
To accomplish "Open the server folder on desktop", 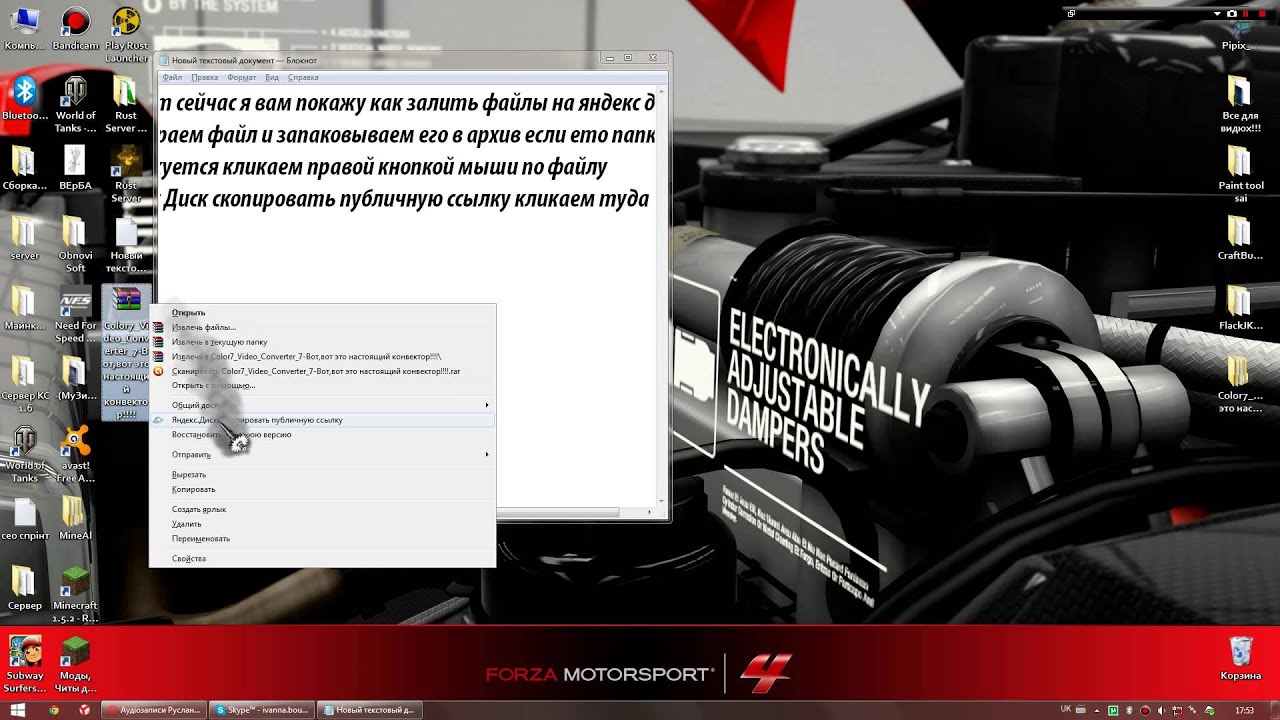I will pyautogui.click(x=24, y=237).
